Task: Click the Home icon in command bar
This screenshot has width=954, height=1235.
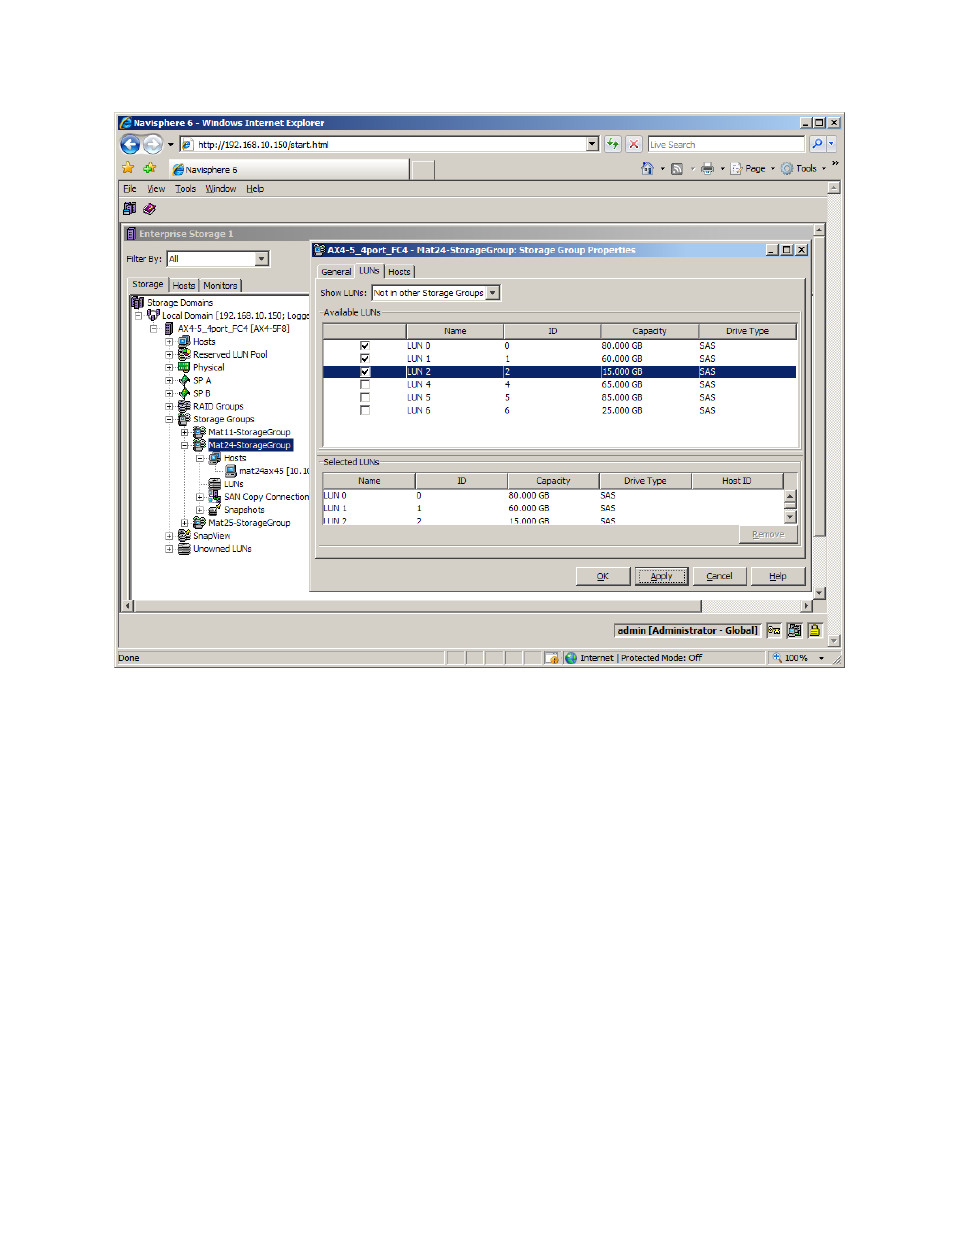Action: 648,168
